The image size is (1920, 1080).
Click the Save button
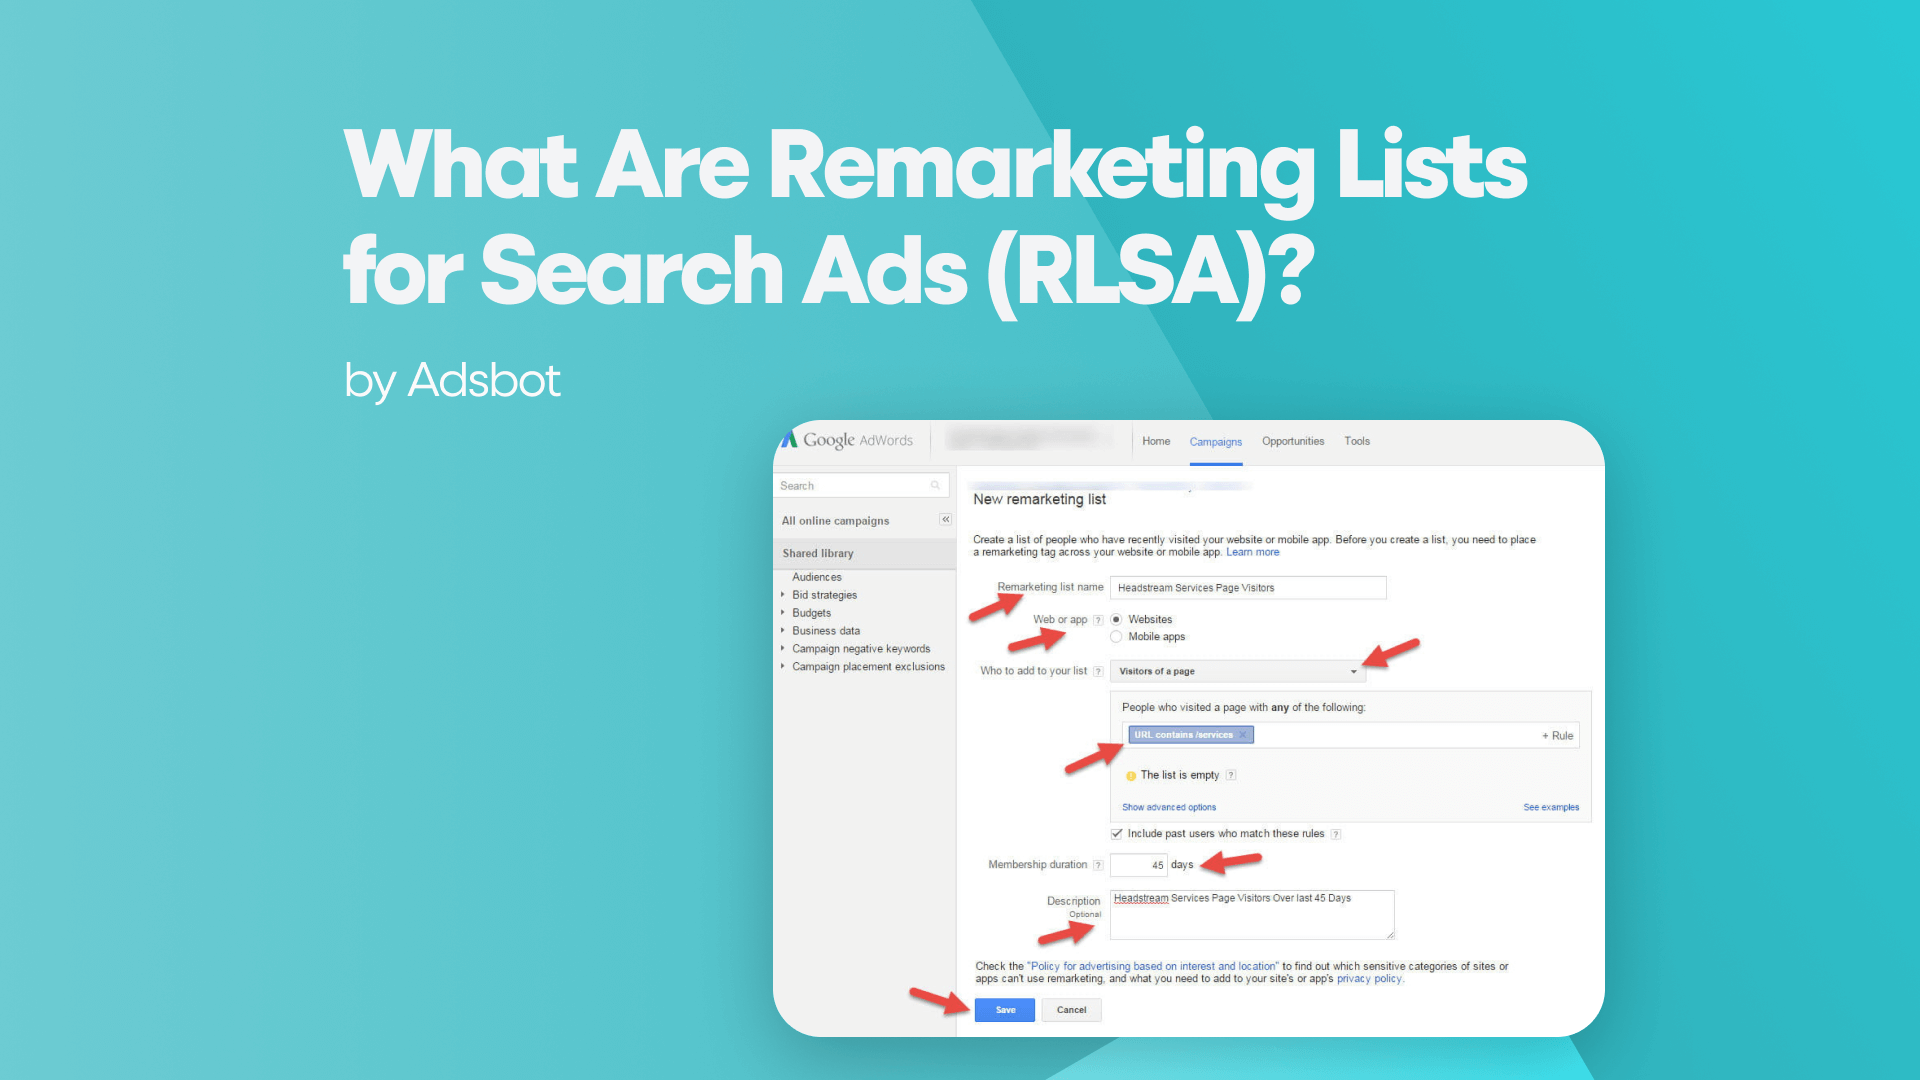pyautogui.click(x=1004, y=1009)
